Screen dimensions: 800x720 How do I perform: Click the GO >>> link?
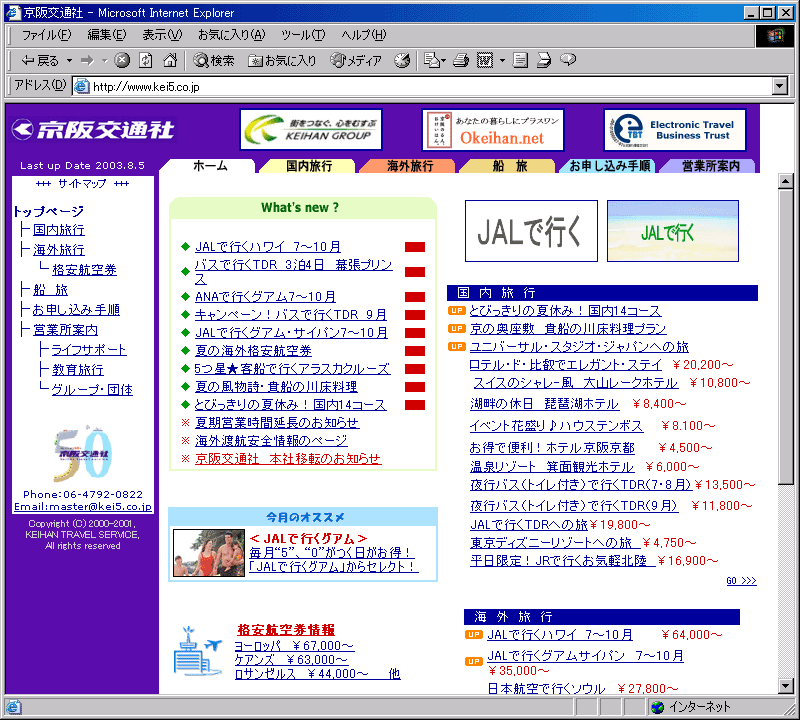pos(741,581)
